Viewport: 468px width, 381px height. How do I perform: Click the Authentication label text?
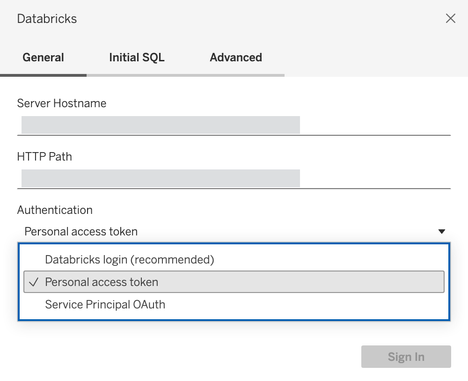tap(55, 210)
